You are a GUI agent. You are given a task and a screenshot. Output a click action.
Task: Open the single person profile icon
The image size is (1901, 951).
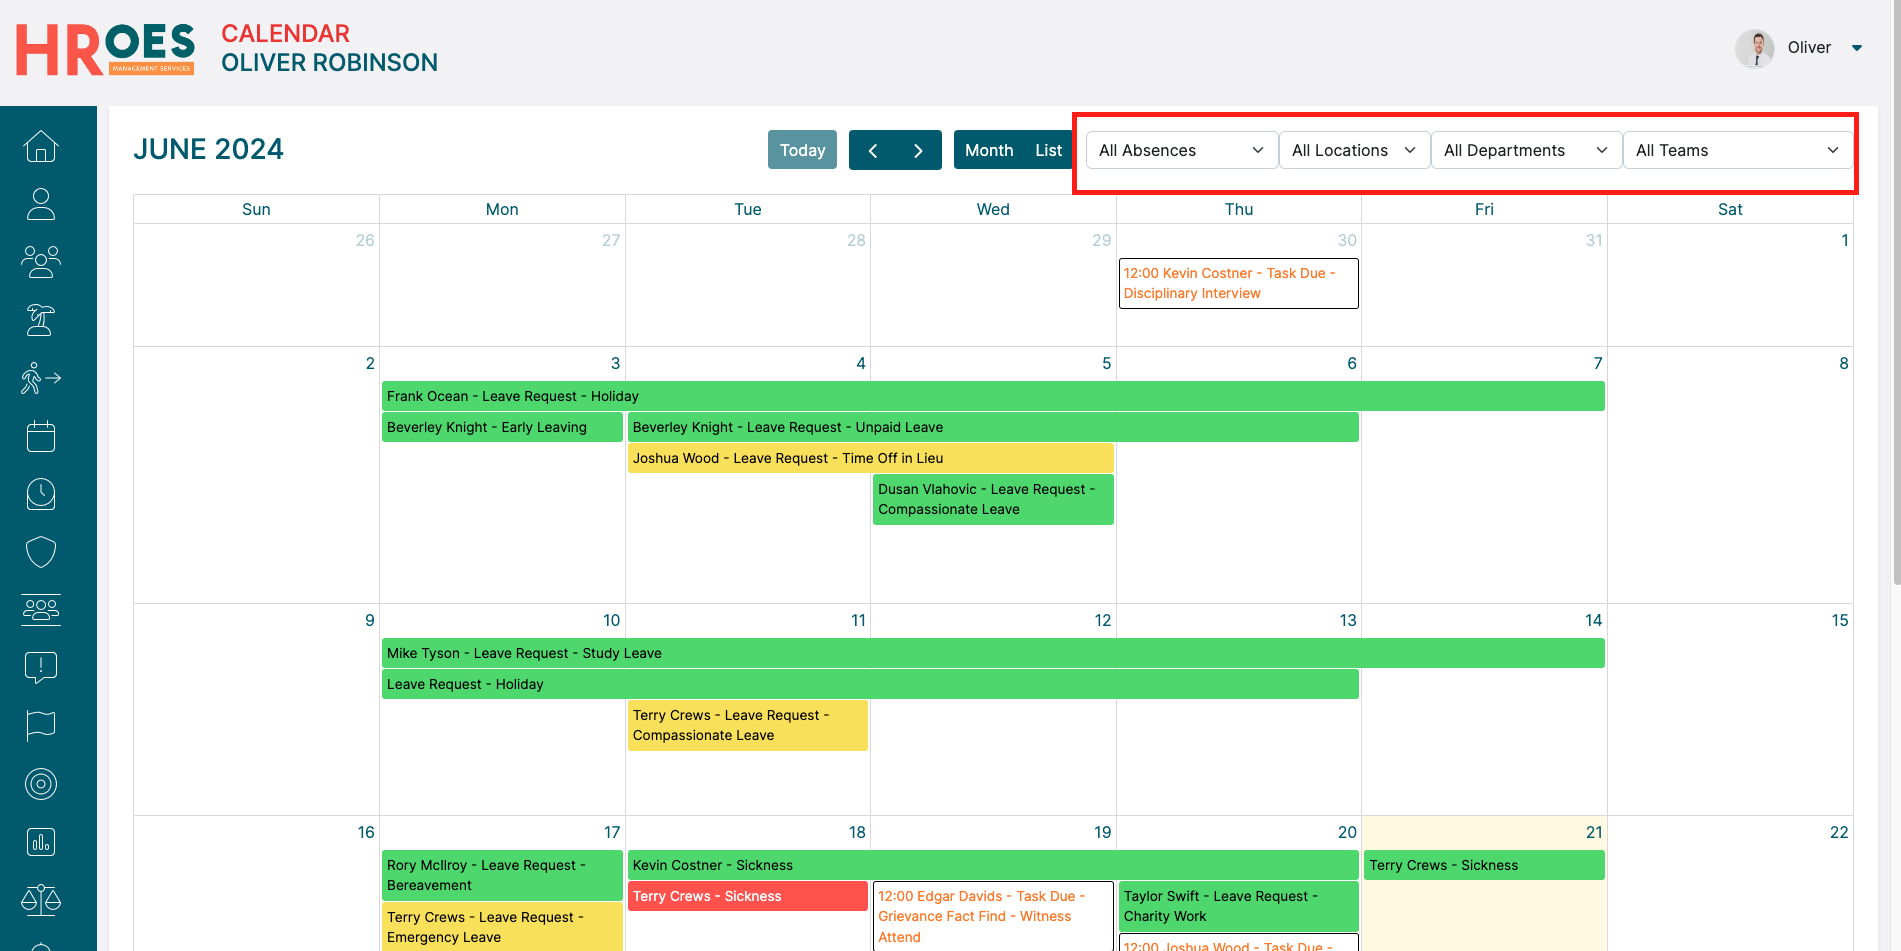(x=41, y=204)
